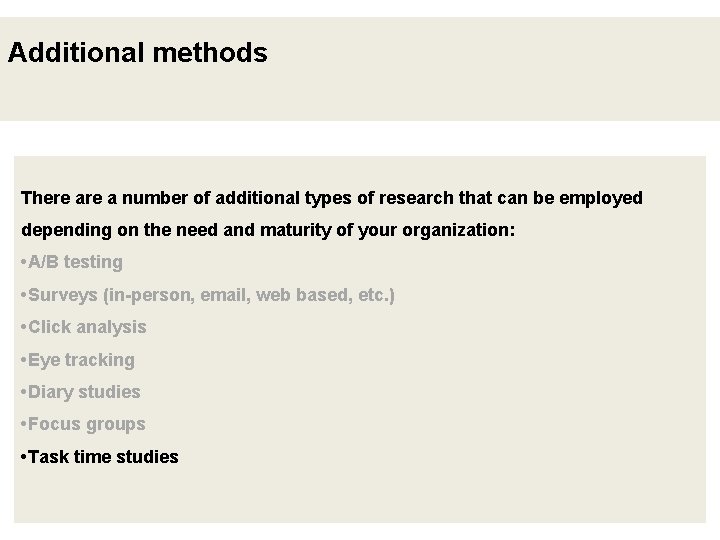Select the 'A/B testing' bullet item
The image size is (720, 540).
pos(75,262)
